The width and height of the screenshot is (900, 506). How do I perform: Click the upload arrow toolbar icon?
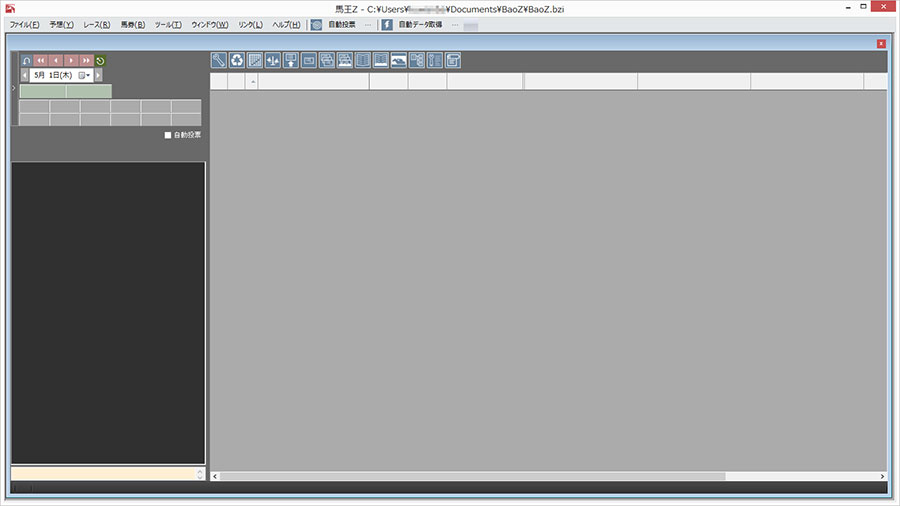pyautogui.click(x=290, y=60)
